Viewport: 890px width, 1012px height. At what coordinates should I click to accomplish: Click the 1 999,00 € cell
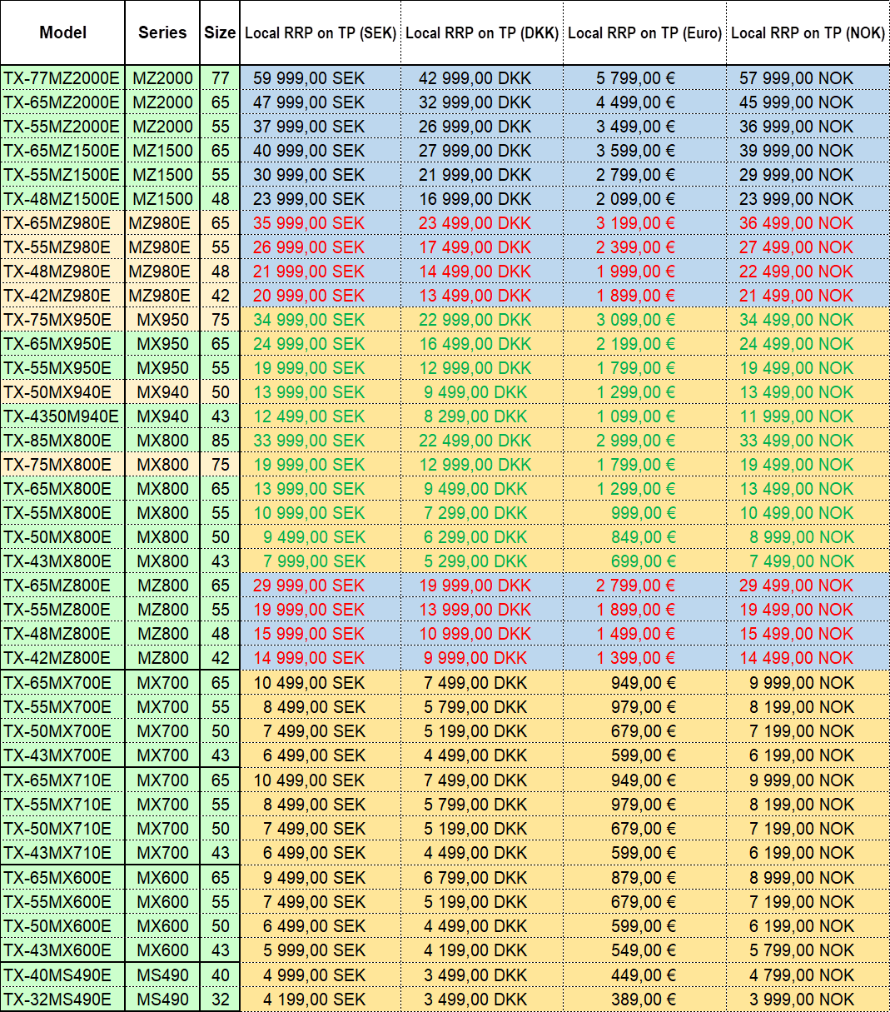tap(644, 271)
